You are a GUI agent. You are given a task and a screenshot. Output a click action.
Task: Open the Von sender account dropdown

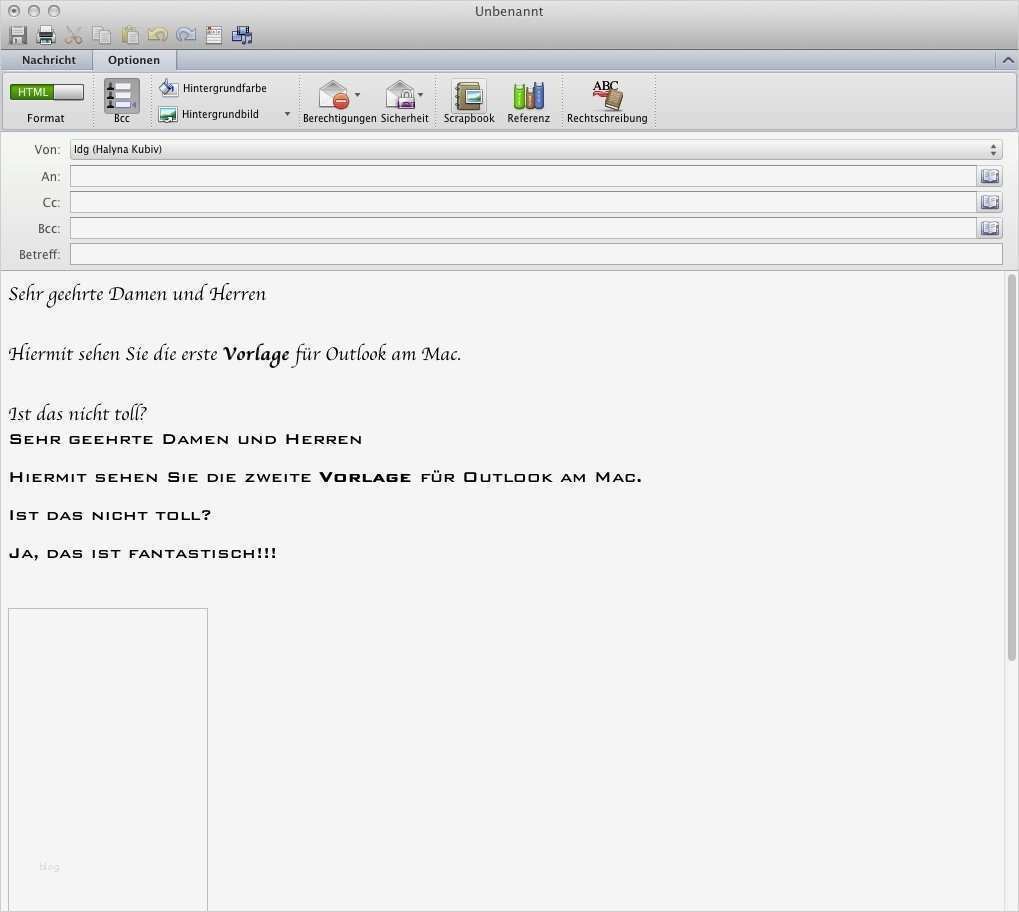pyautogui.click(x=992, y=149)
